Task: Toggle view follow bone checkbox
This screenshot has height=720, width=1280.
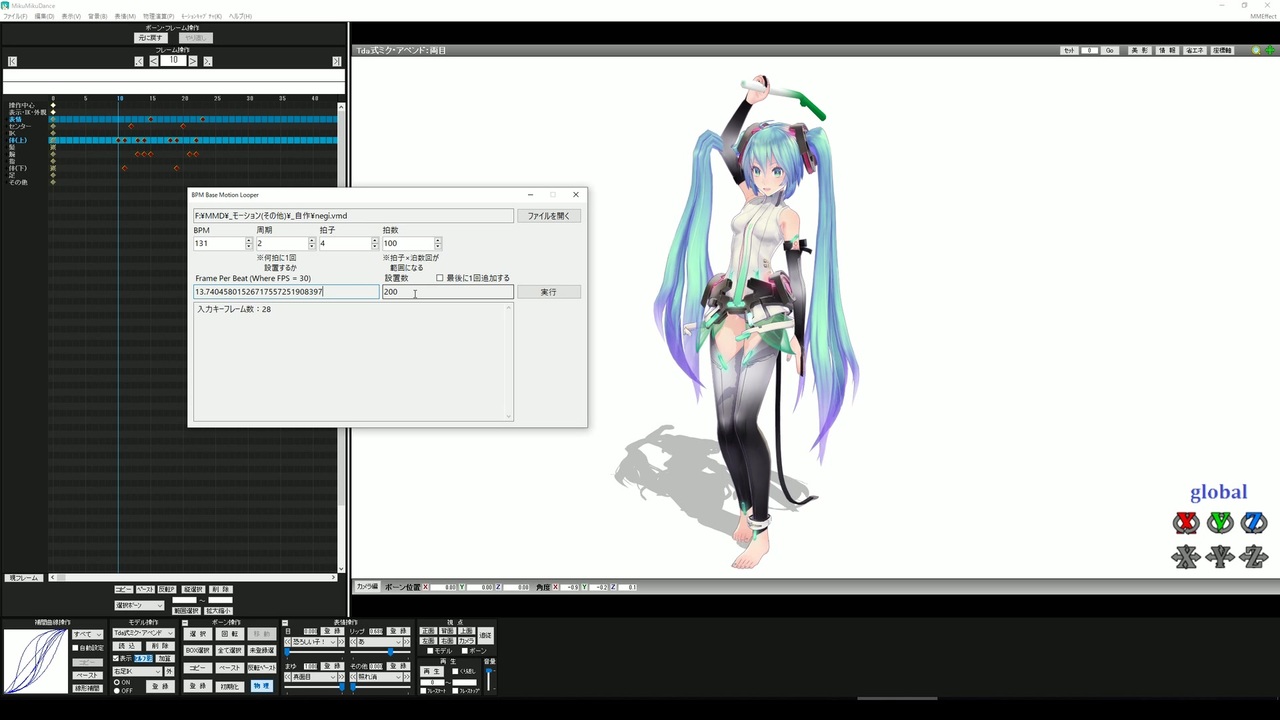Action: 465,651
